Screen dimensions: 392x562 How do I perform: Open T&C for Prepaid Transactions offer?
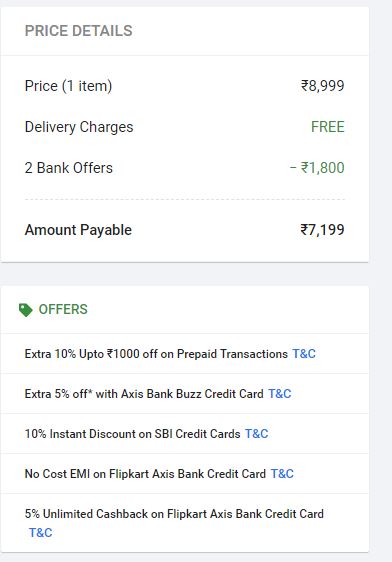(304, 354)
